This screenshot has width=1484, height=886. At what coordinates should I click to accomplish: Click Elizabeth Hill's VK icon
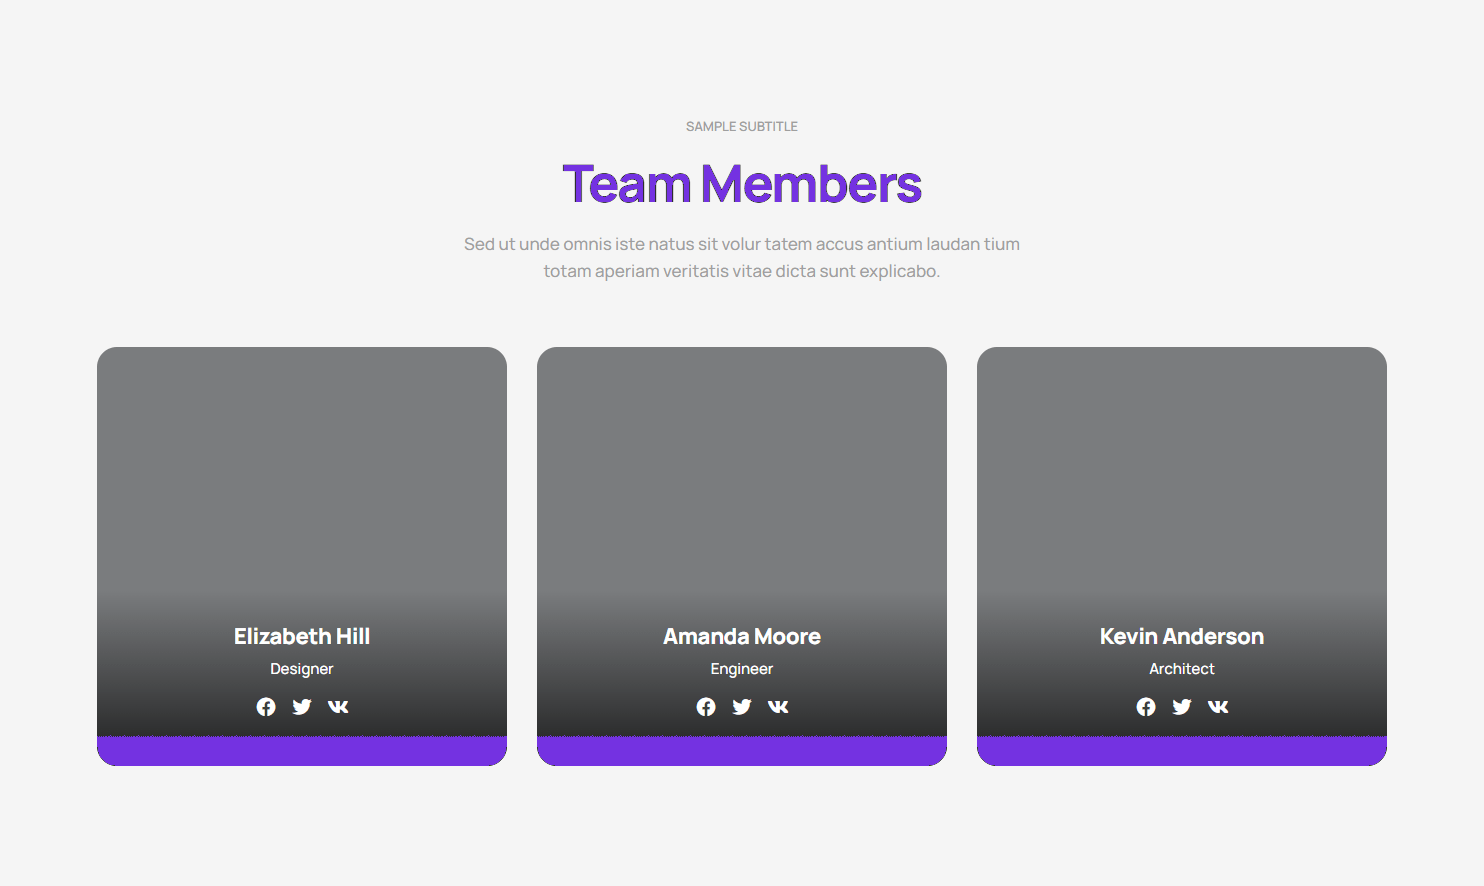tap(338, 707)
